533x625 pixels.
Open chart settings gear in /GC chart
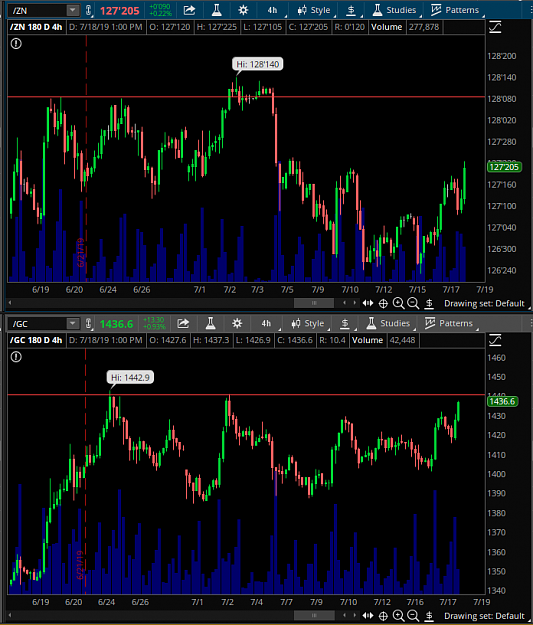point(237,323)
